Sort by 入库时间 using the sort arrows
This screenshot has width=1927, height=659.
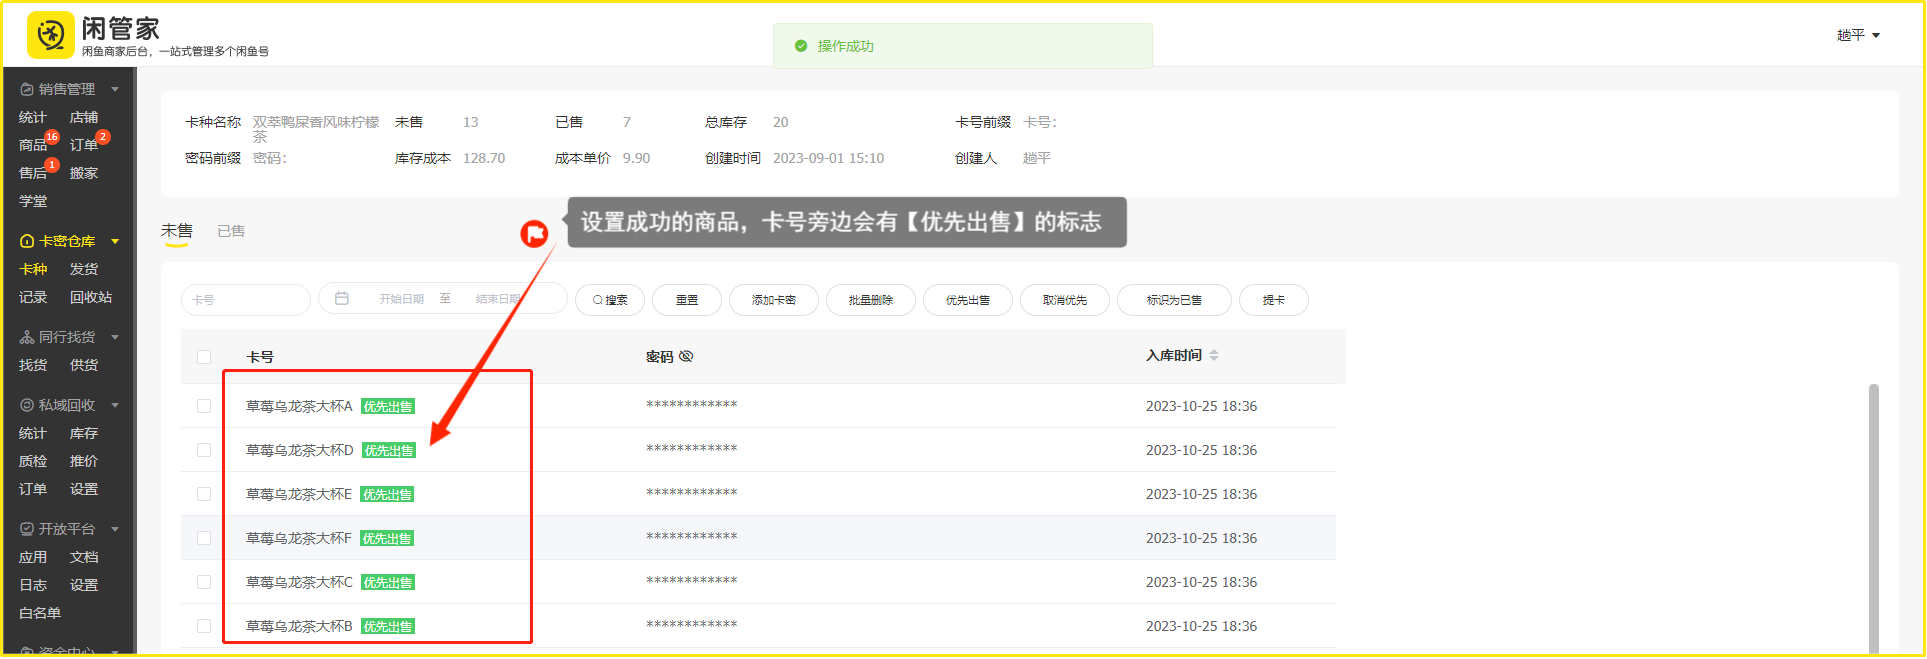tap(1214, 356)
